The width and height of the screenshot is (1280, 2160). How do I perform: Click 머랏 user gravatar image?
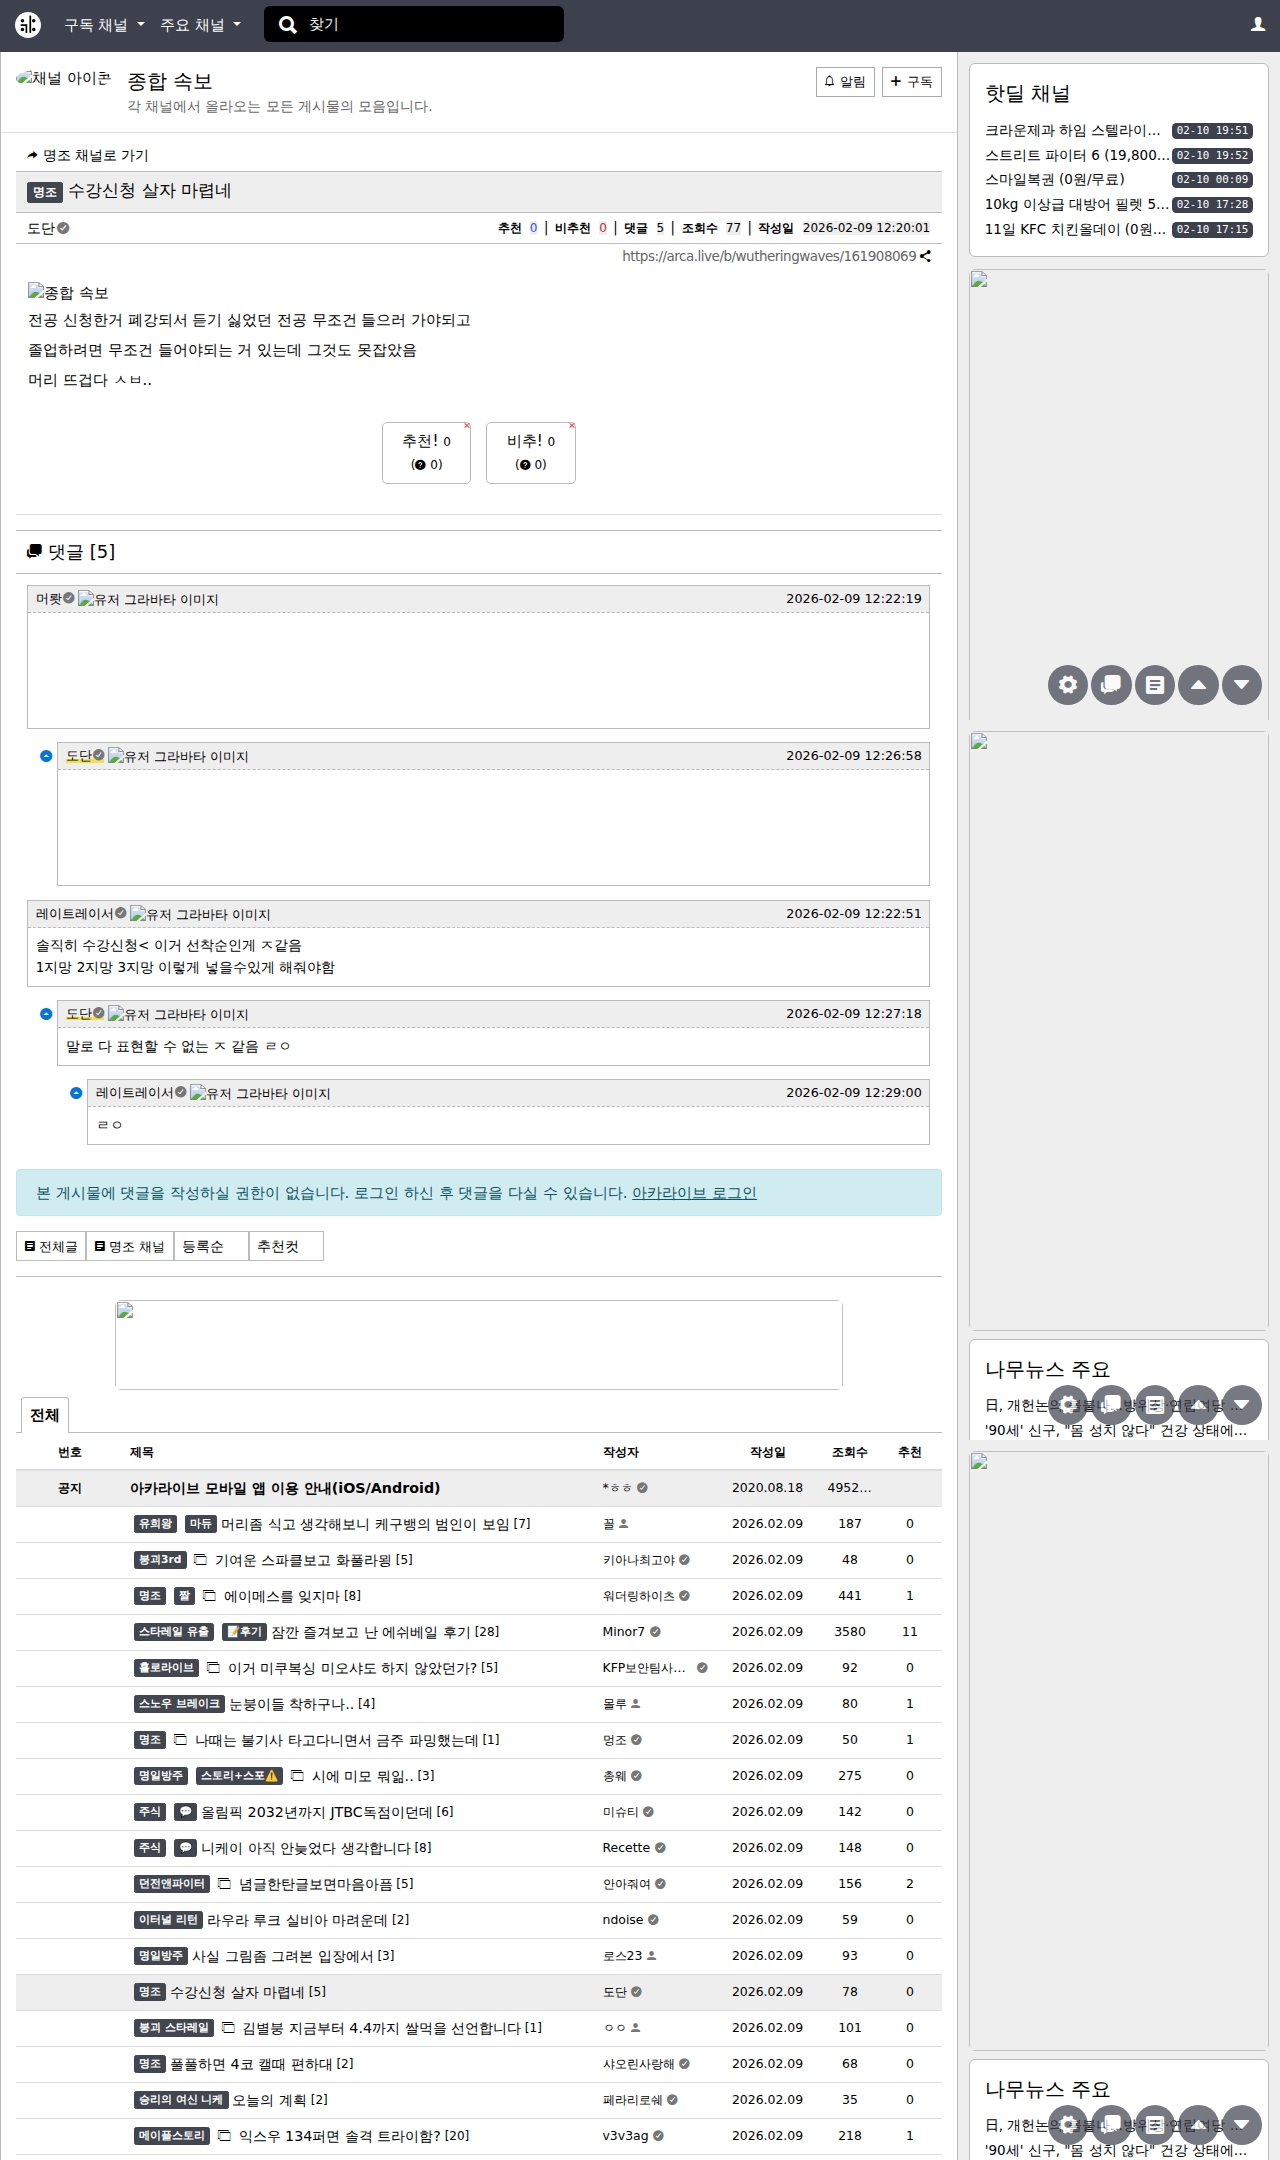click(x=148, y=599)
